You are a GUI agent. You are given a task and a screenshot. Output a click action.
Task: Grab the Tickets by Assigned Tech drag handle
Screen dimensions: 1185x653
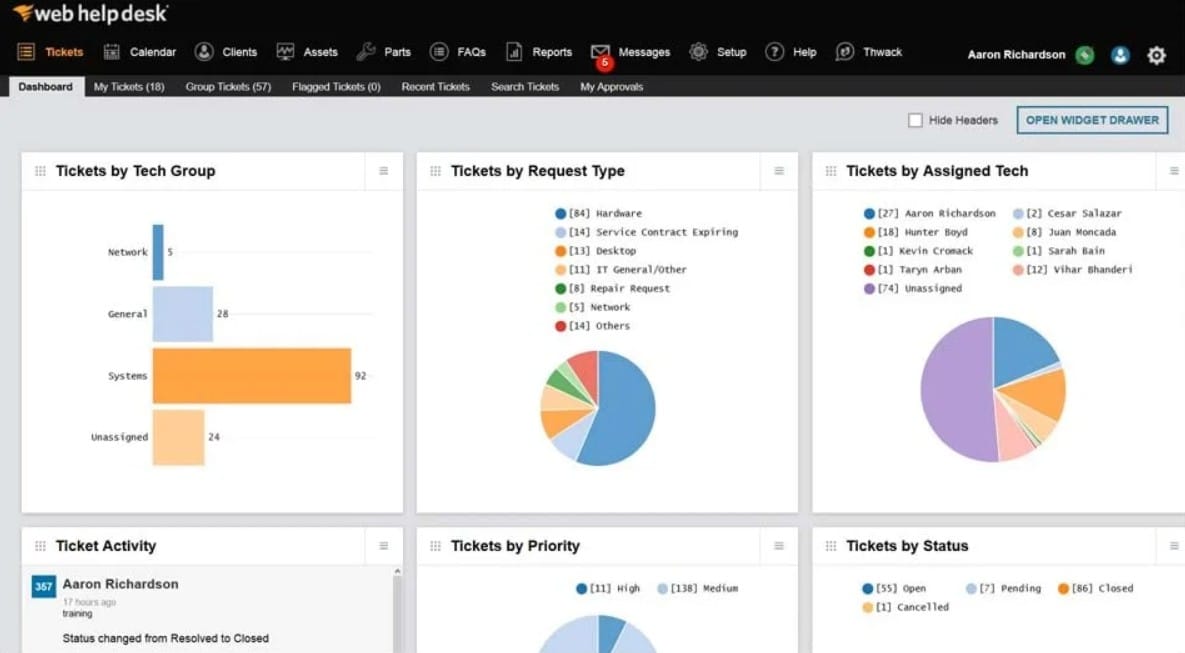click(x=831, y=171)
